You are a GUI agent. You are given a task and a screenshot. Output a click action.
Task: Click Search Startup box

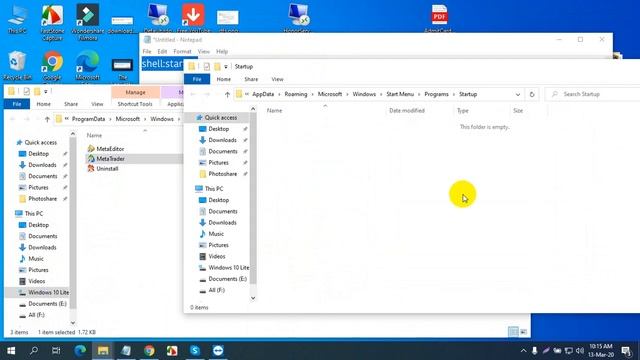tap(593, 94)
